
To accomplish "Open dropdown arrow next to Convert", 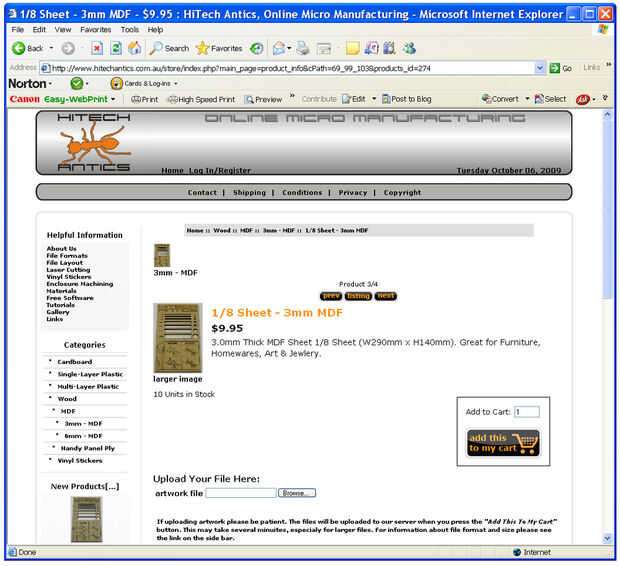I will click(x=527, y=99).
